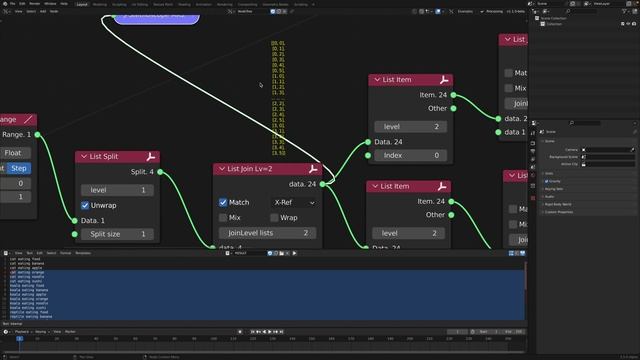Open the timeline Marker menu

tap(70, 332)
